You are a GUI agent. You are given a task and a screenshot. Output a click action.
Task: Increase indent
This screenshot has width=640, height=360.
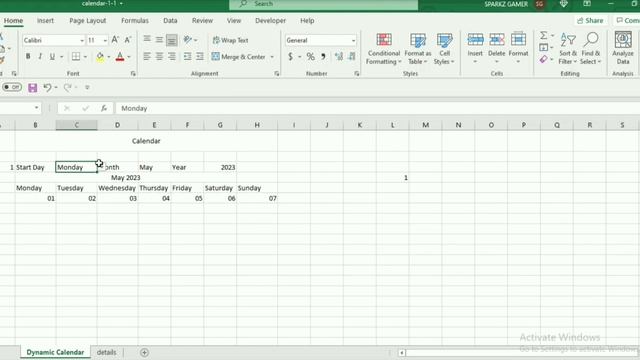[x=200, y=56]
